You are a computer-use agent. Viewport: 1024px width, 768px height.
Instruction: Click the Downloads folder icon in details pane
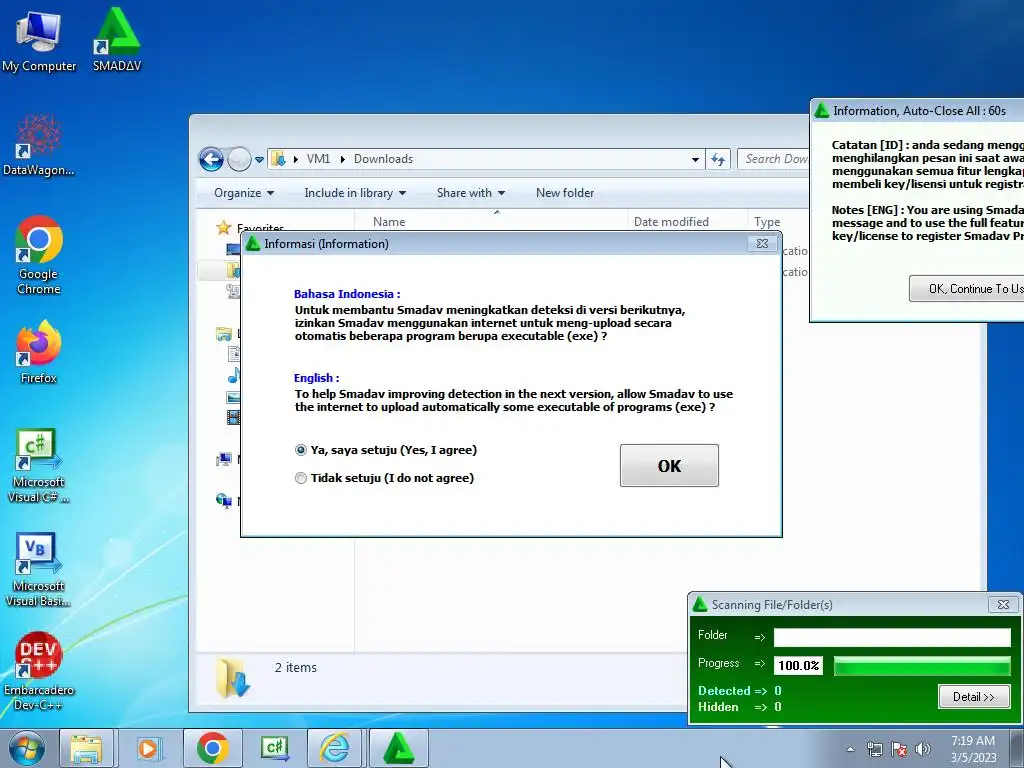(x=232, y=678)
